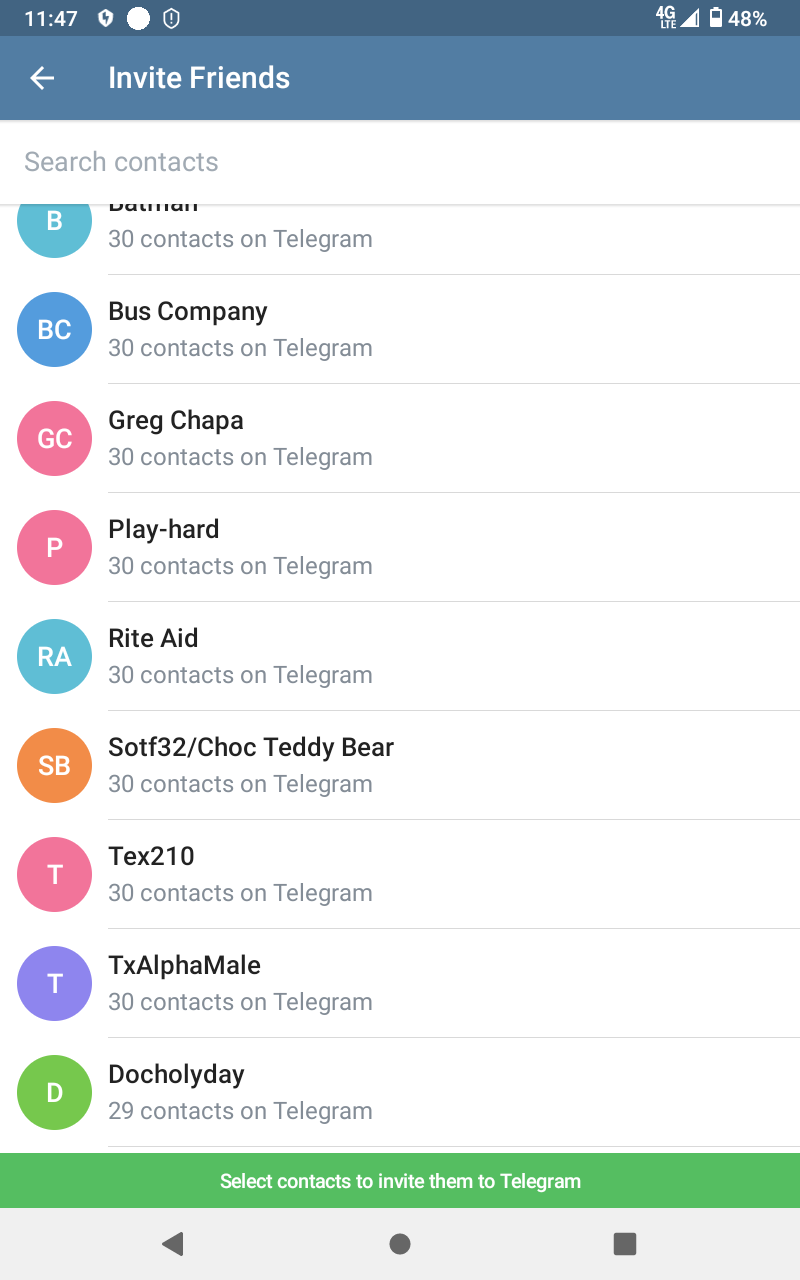
Task: Select the Bus Company contact name
Action: (x=188, y=311)
